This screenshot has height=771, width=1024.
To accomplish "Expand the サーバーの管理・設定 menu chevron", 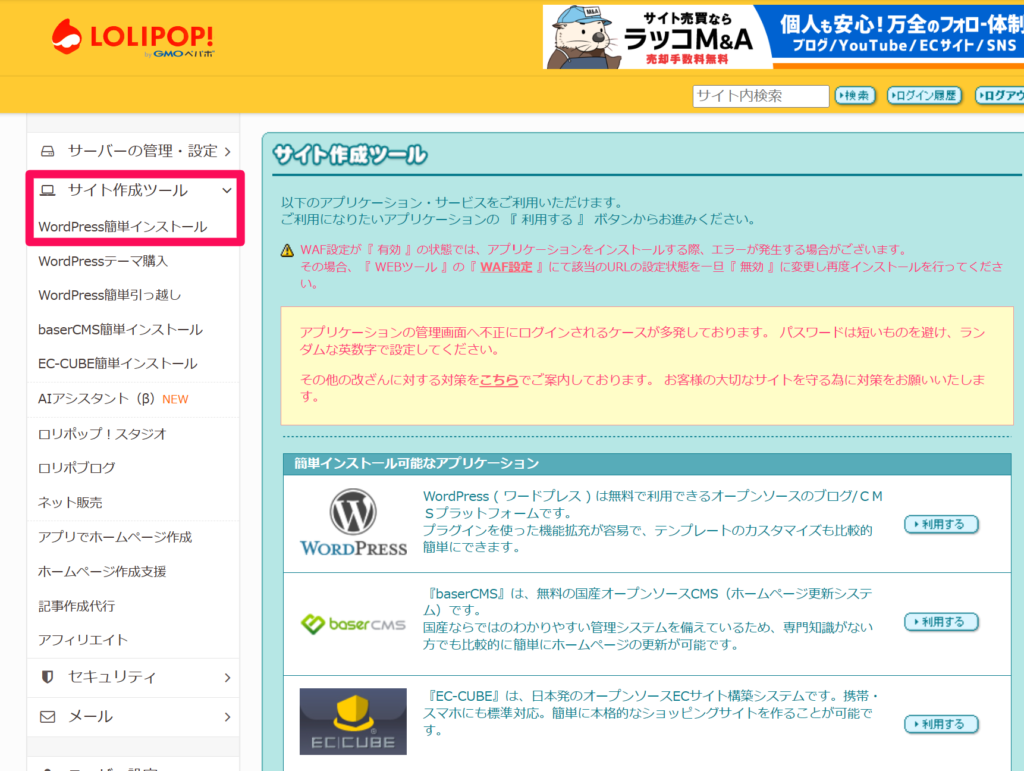I will [x=228, y=152].
